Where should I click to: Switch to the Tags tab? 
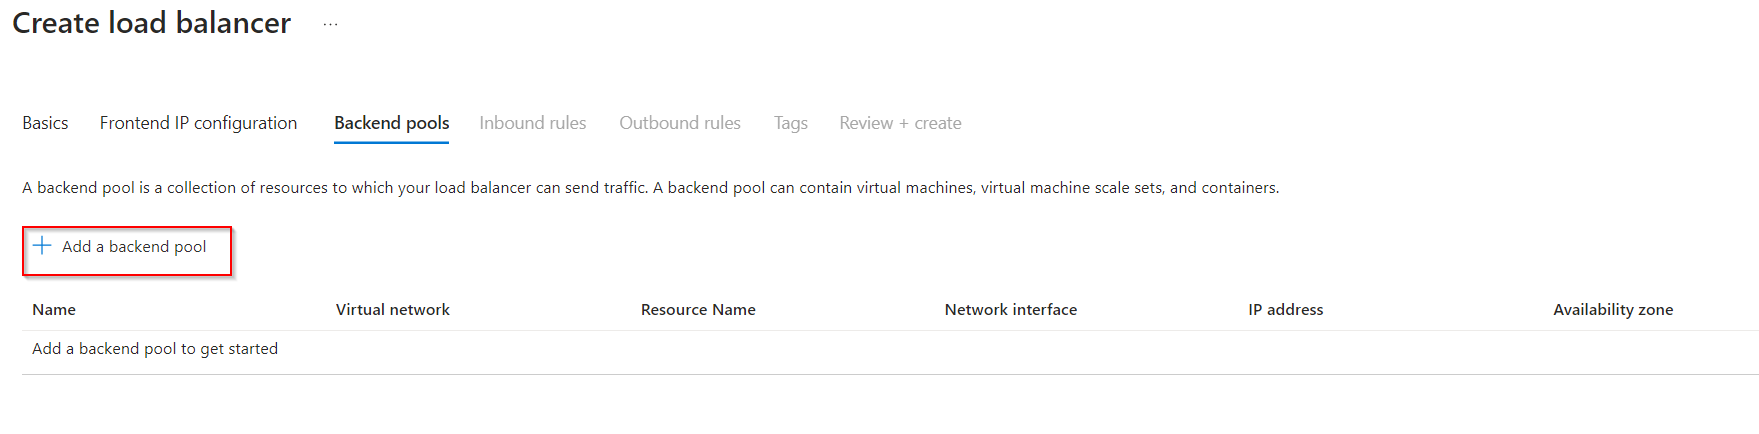tap(790, 123)
